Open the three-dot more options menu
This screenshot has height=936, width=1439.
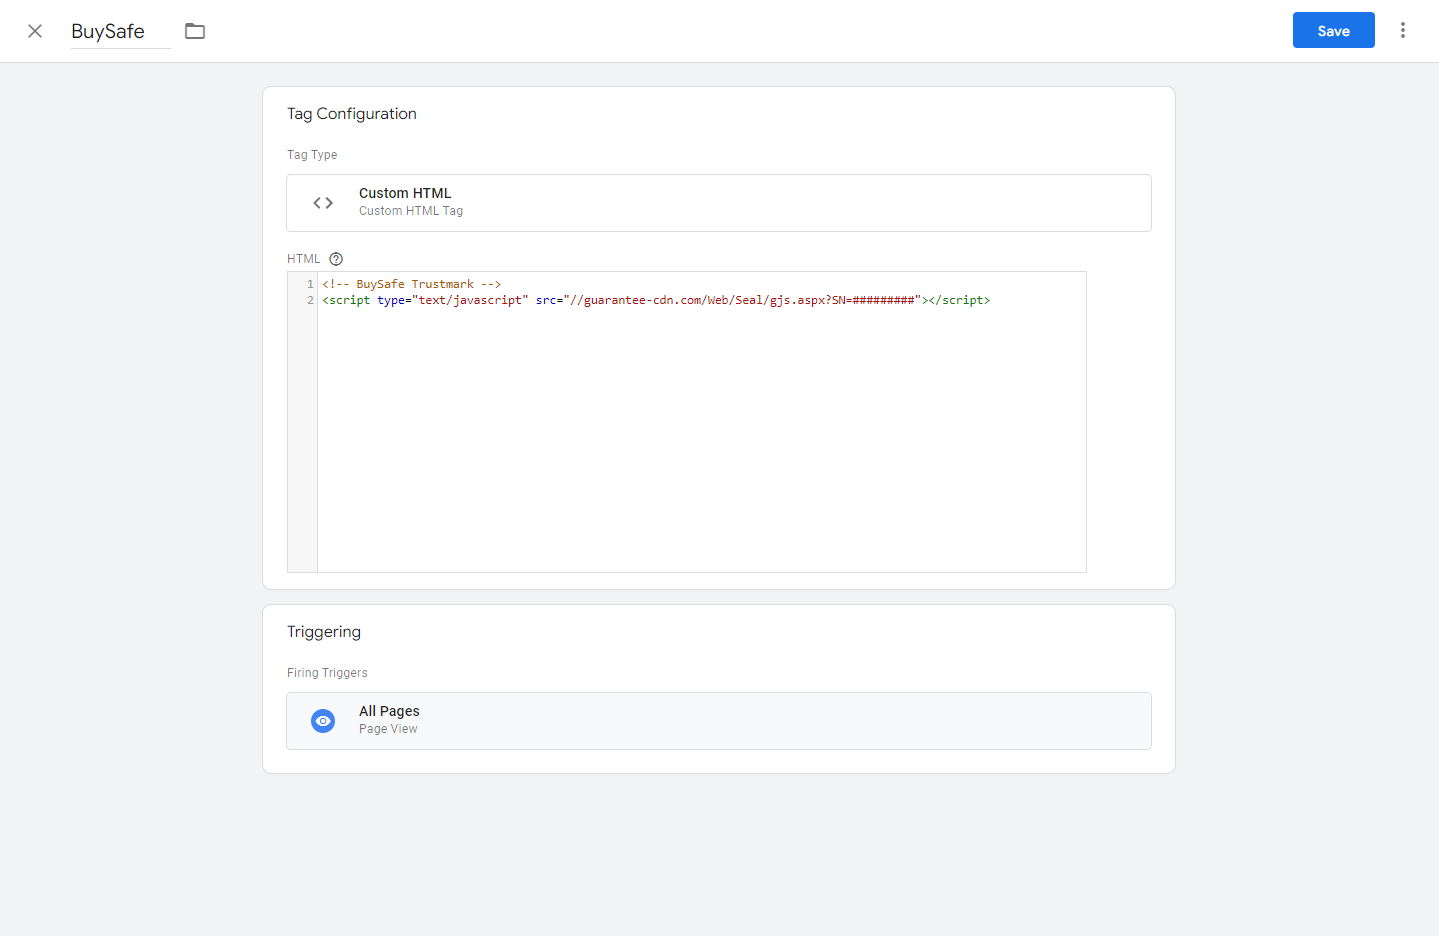tap(1403, 30)
